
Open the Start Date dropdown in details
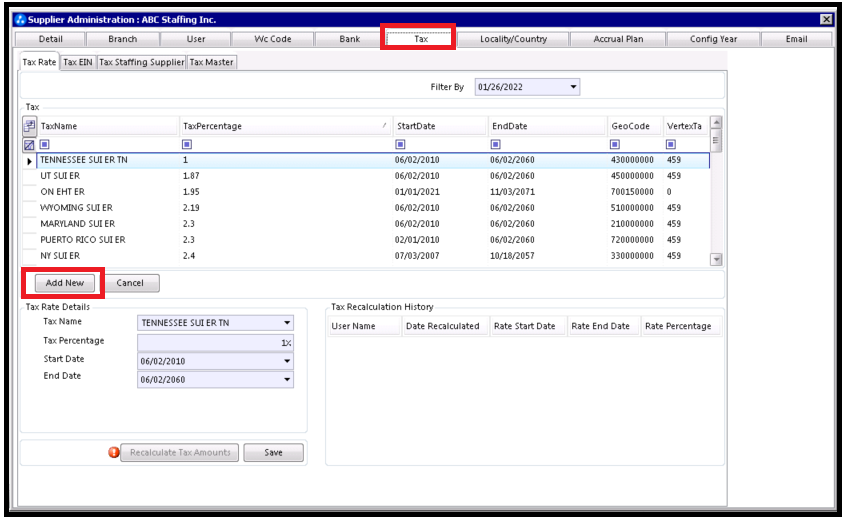[x=287, y=361]
